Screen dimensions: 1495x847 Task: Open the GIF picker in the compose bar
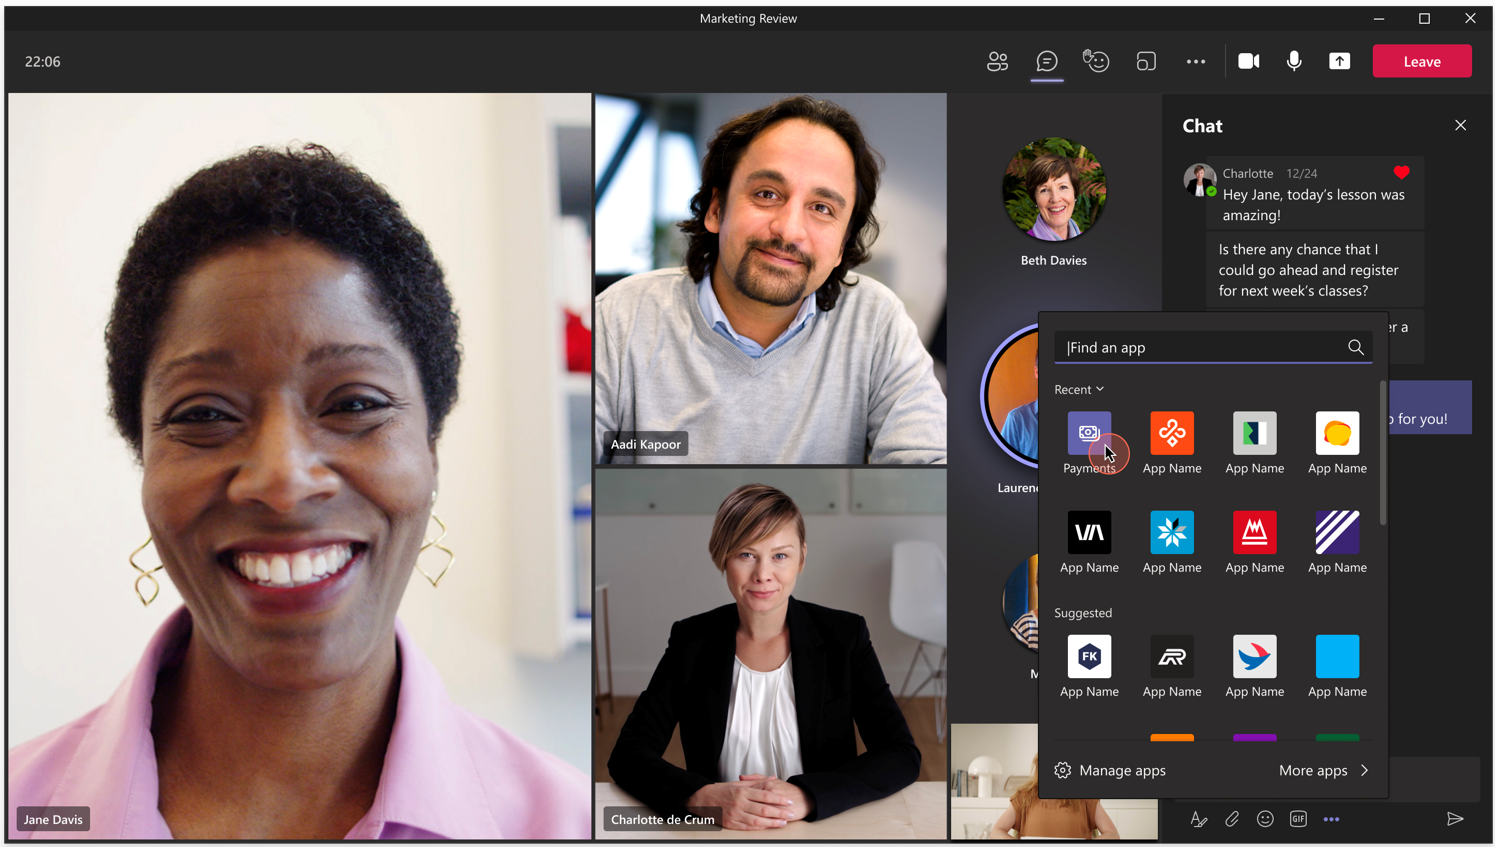(1297, 819)
